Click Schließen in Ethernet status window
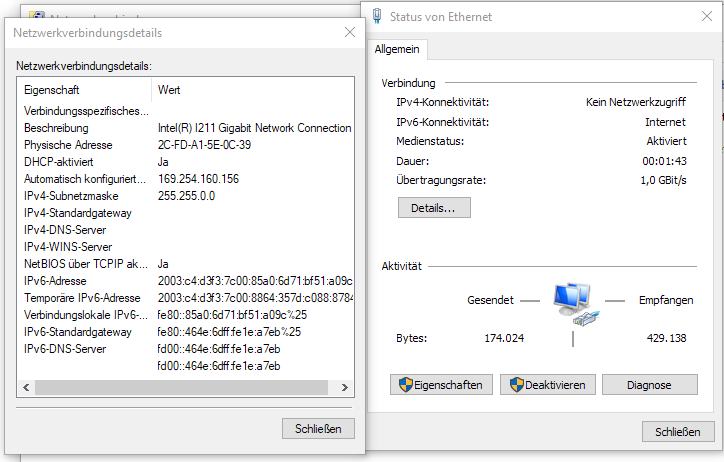724x462 pixels. coord(677,432)
